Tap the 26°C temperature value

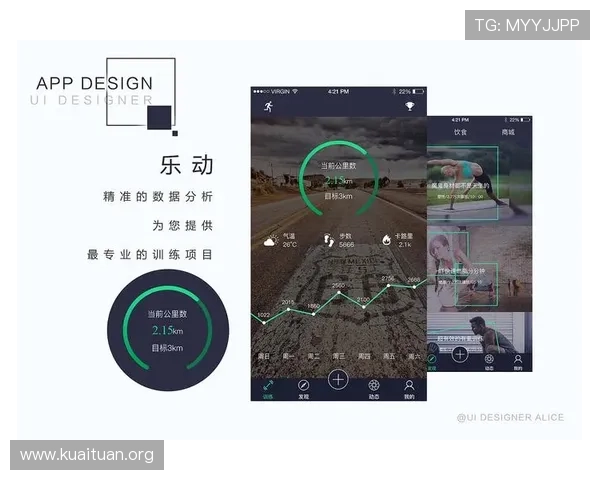pyautogui.click(x=289, y=245)
